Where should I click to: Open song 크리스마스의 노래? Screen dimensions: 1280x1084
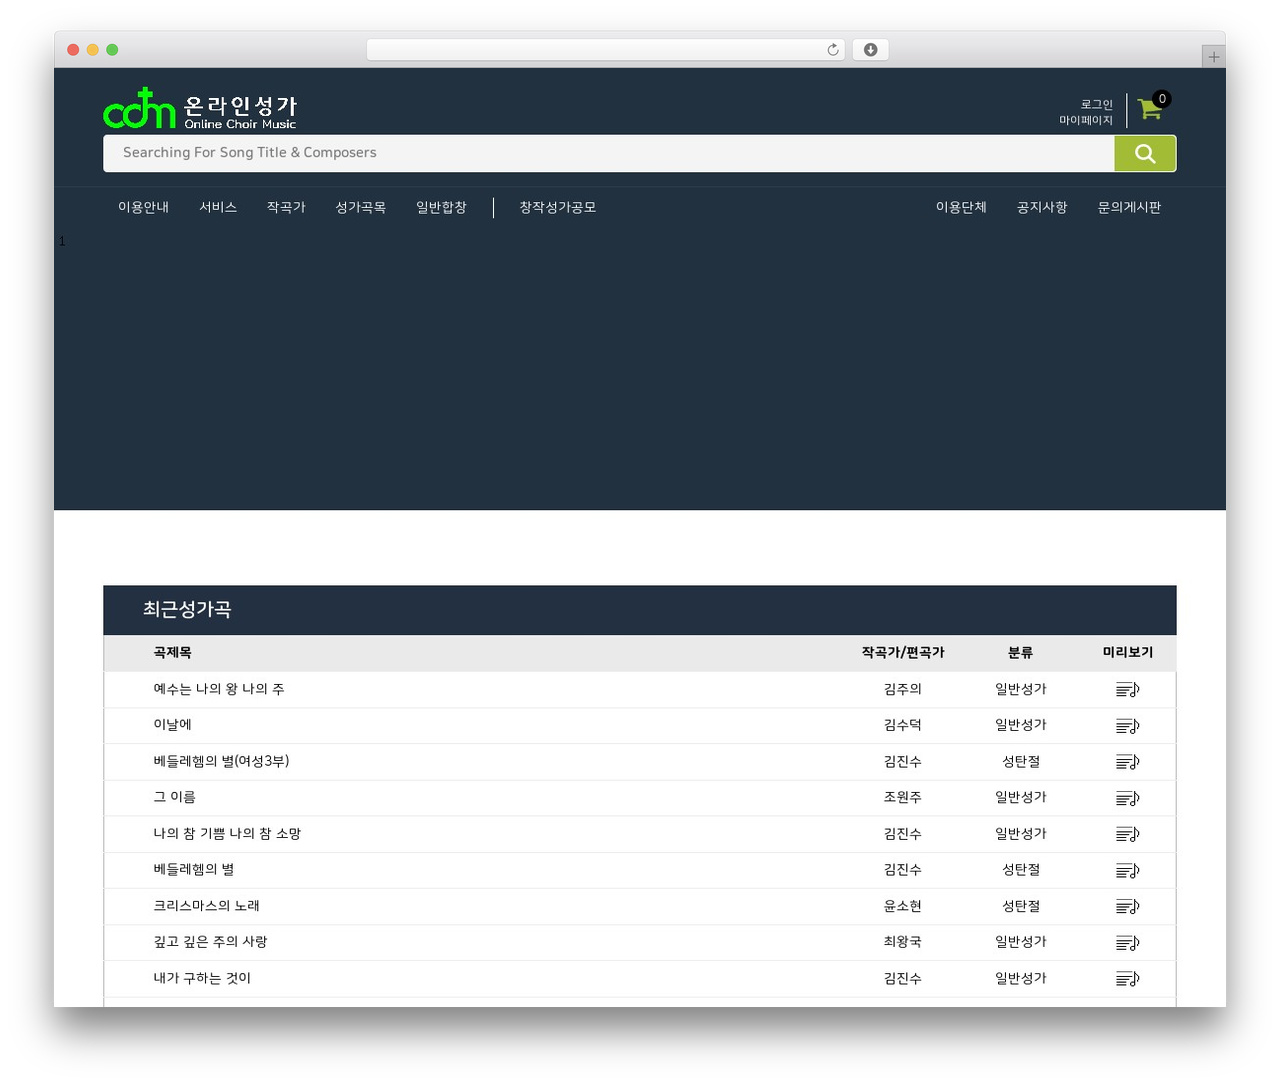(206, 906)
